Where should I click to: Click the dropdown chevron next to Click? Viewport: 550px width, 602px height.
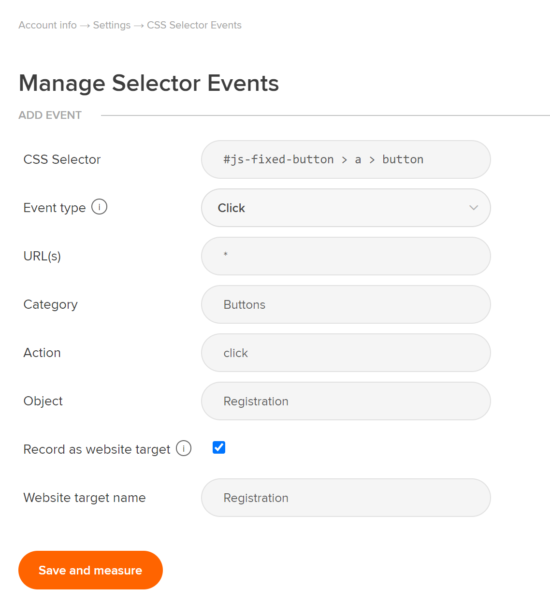pyautogui.click(x=474, y=208)
